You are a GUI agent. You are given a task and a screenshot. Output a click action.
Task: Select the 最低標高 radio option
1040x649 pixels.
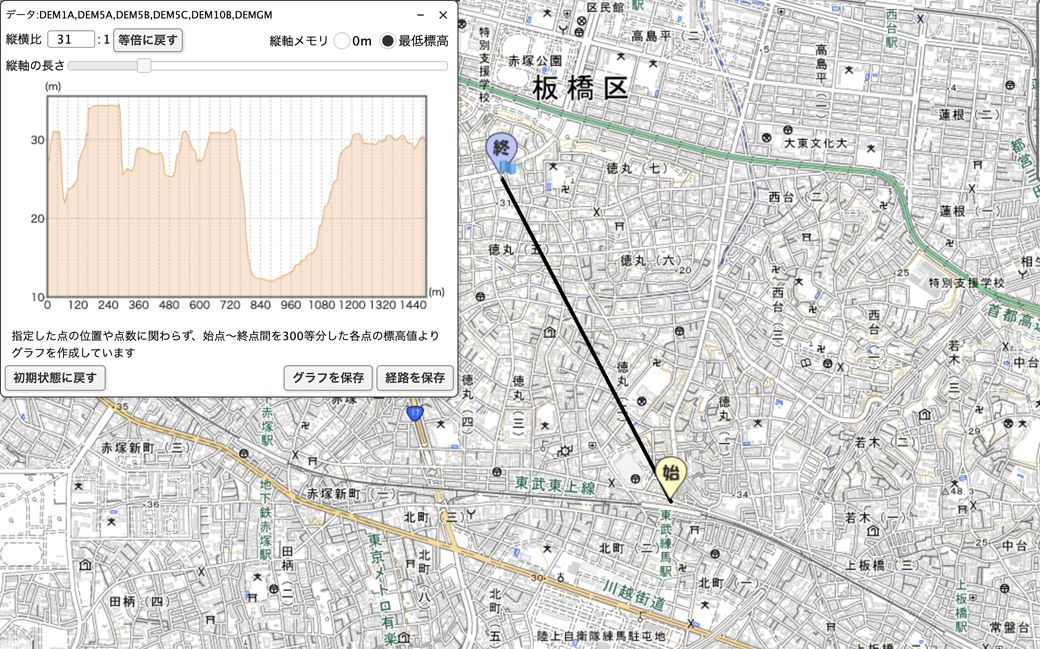(x=388, y=41)
